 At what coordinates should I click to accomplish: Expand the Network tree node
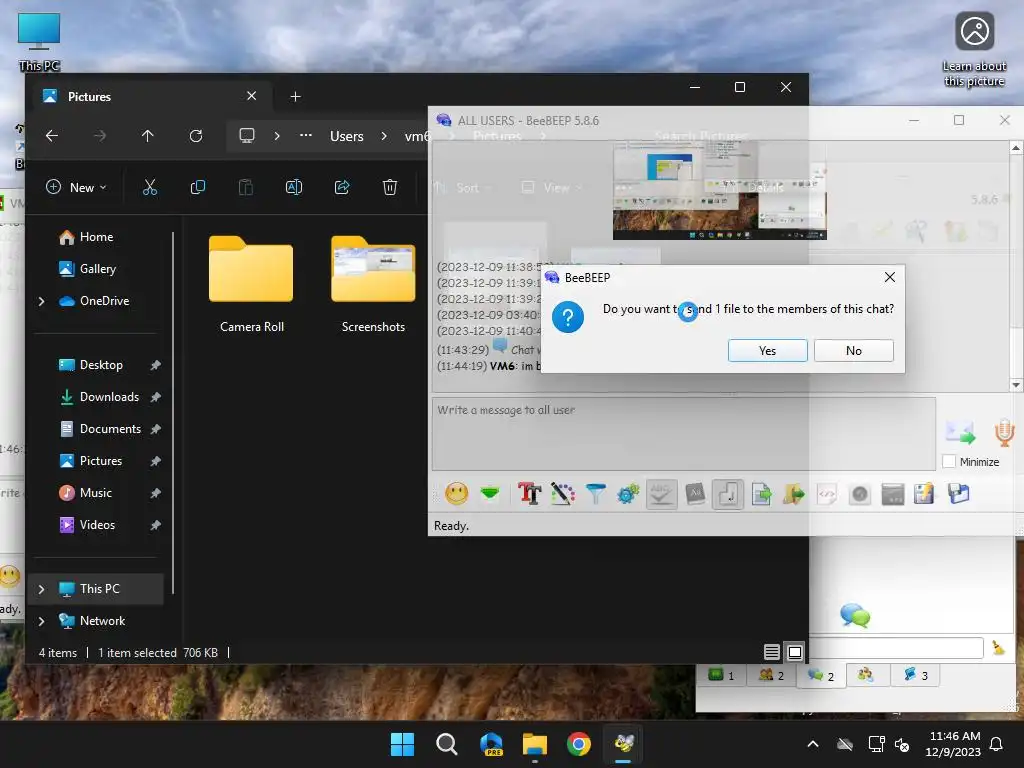point(42,621)
